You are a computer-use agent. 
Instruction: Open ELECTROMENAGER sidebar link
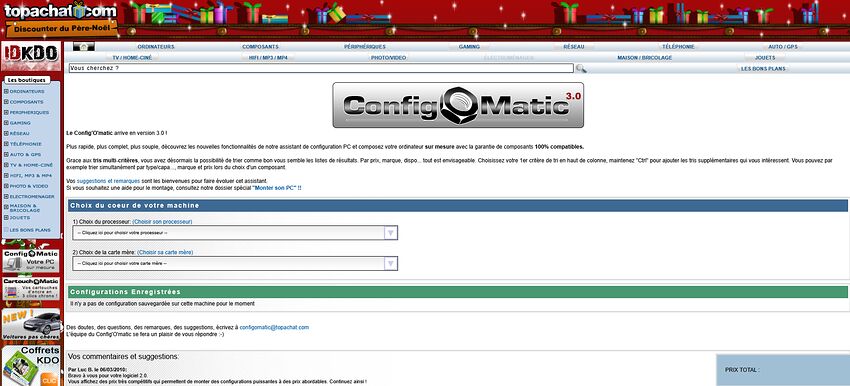click(x=31, y=197)
